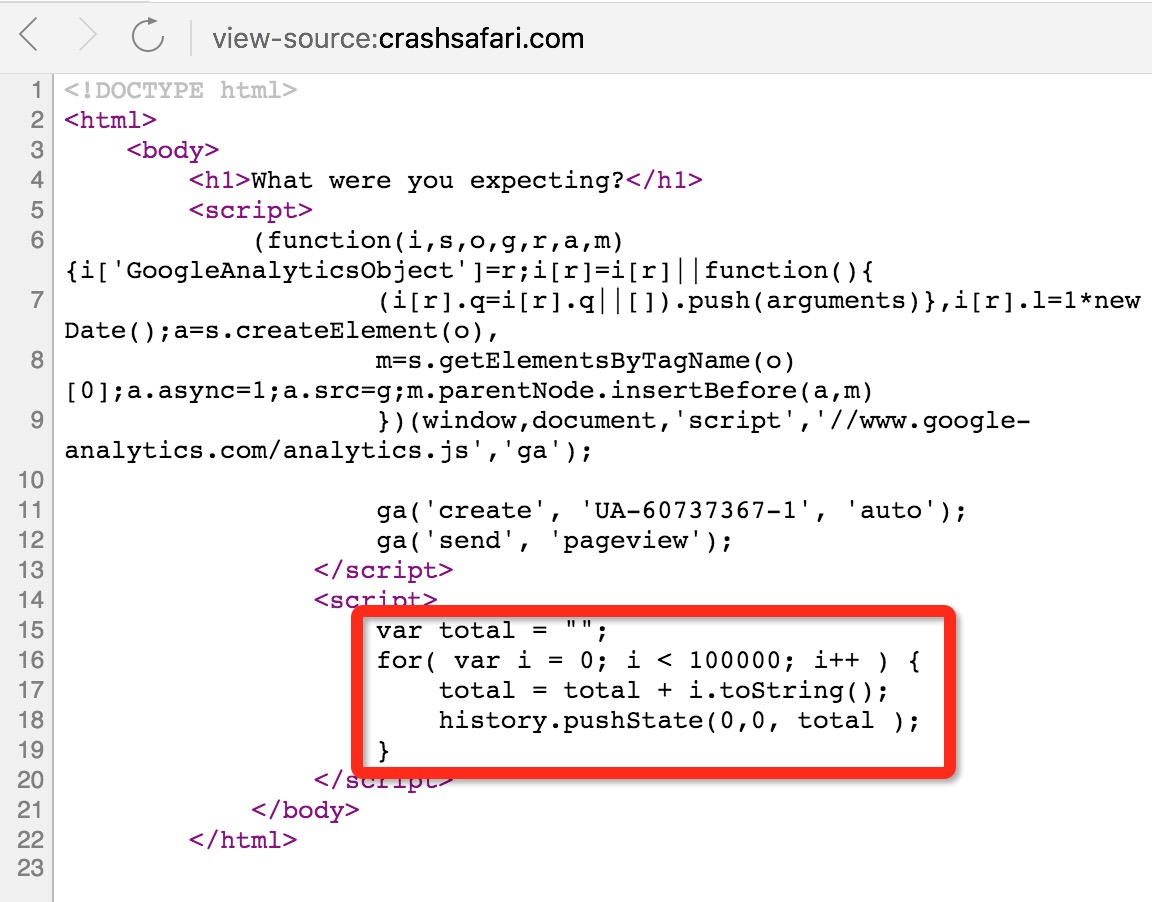Click line number 21 in the gutter
The width and height of the screenshot is (1152, 902).
(30, 810)
